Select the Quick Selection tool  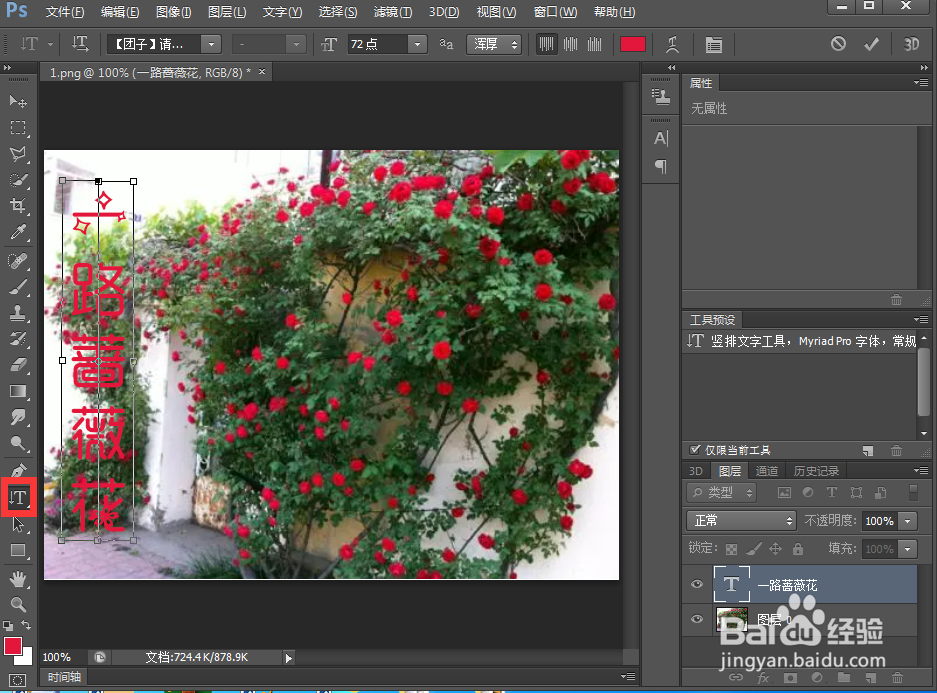(x=18, y=180)
